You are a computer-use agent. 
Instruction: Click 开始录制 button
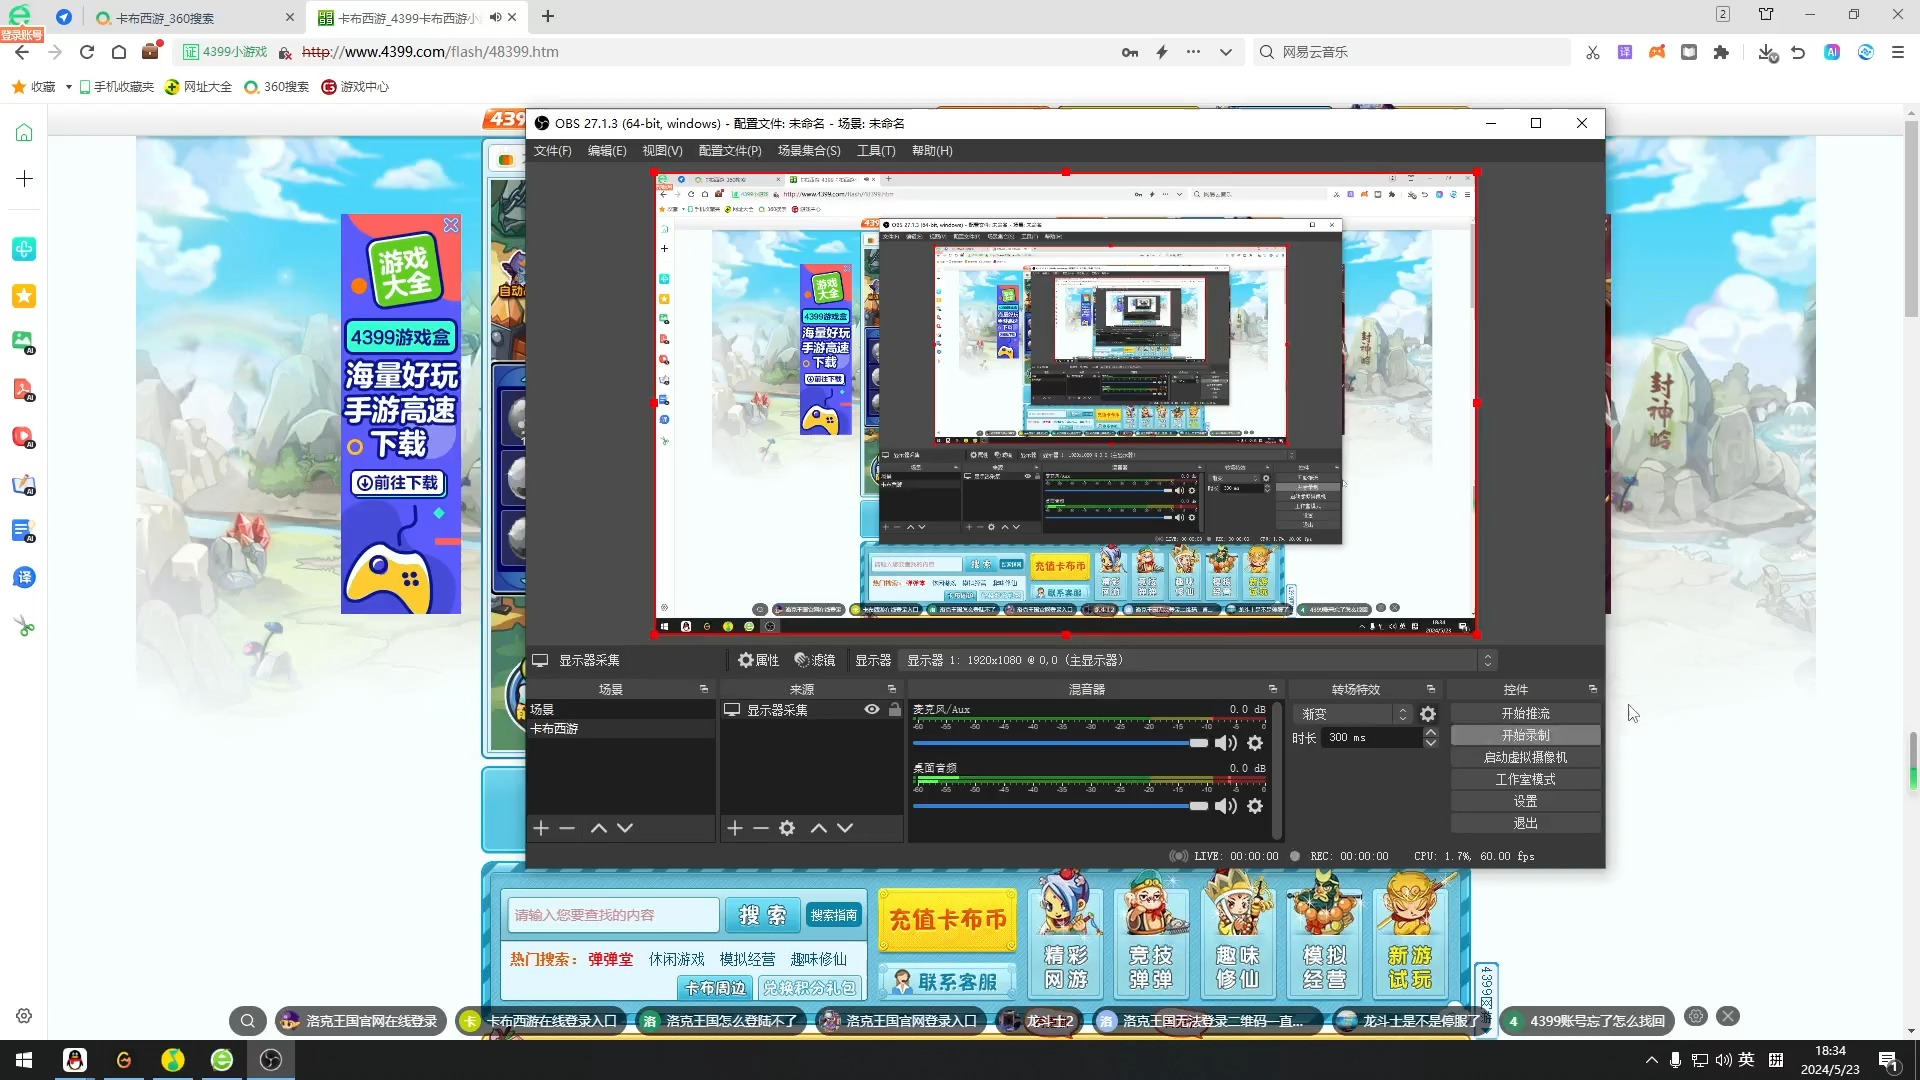(1525, 735)
